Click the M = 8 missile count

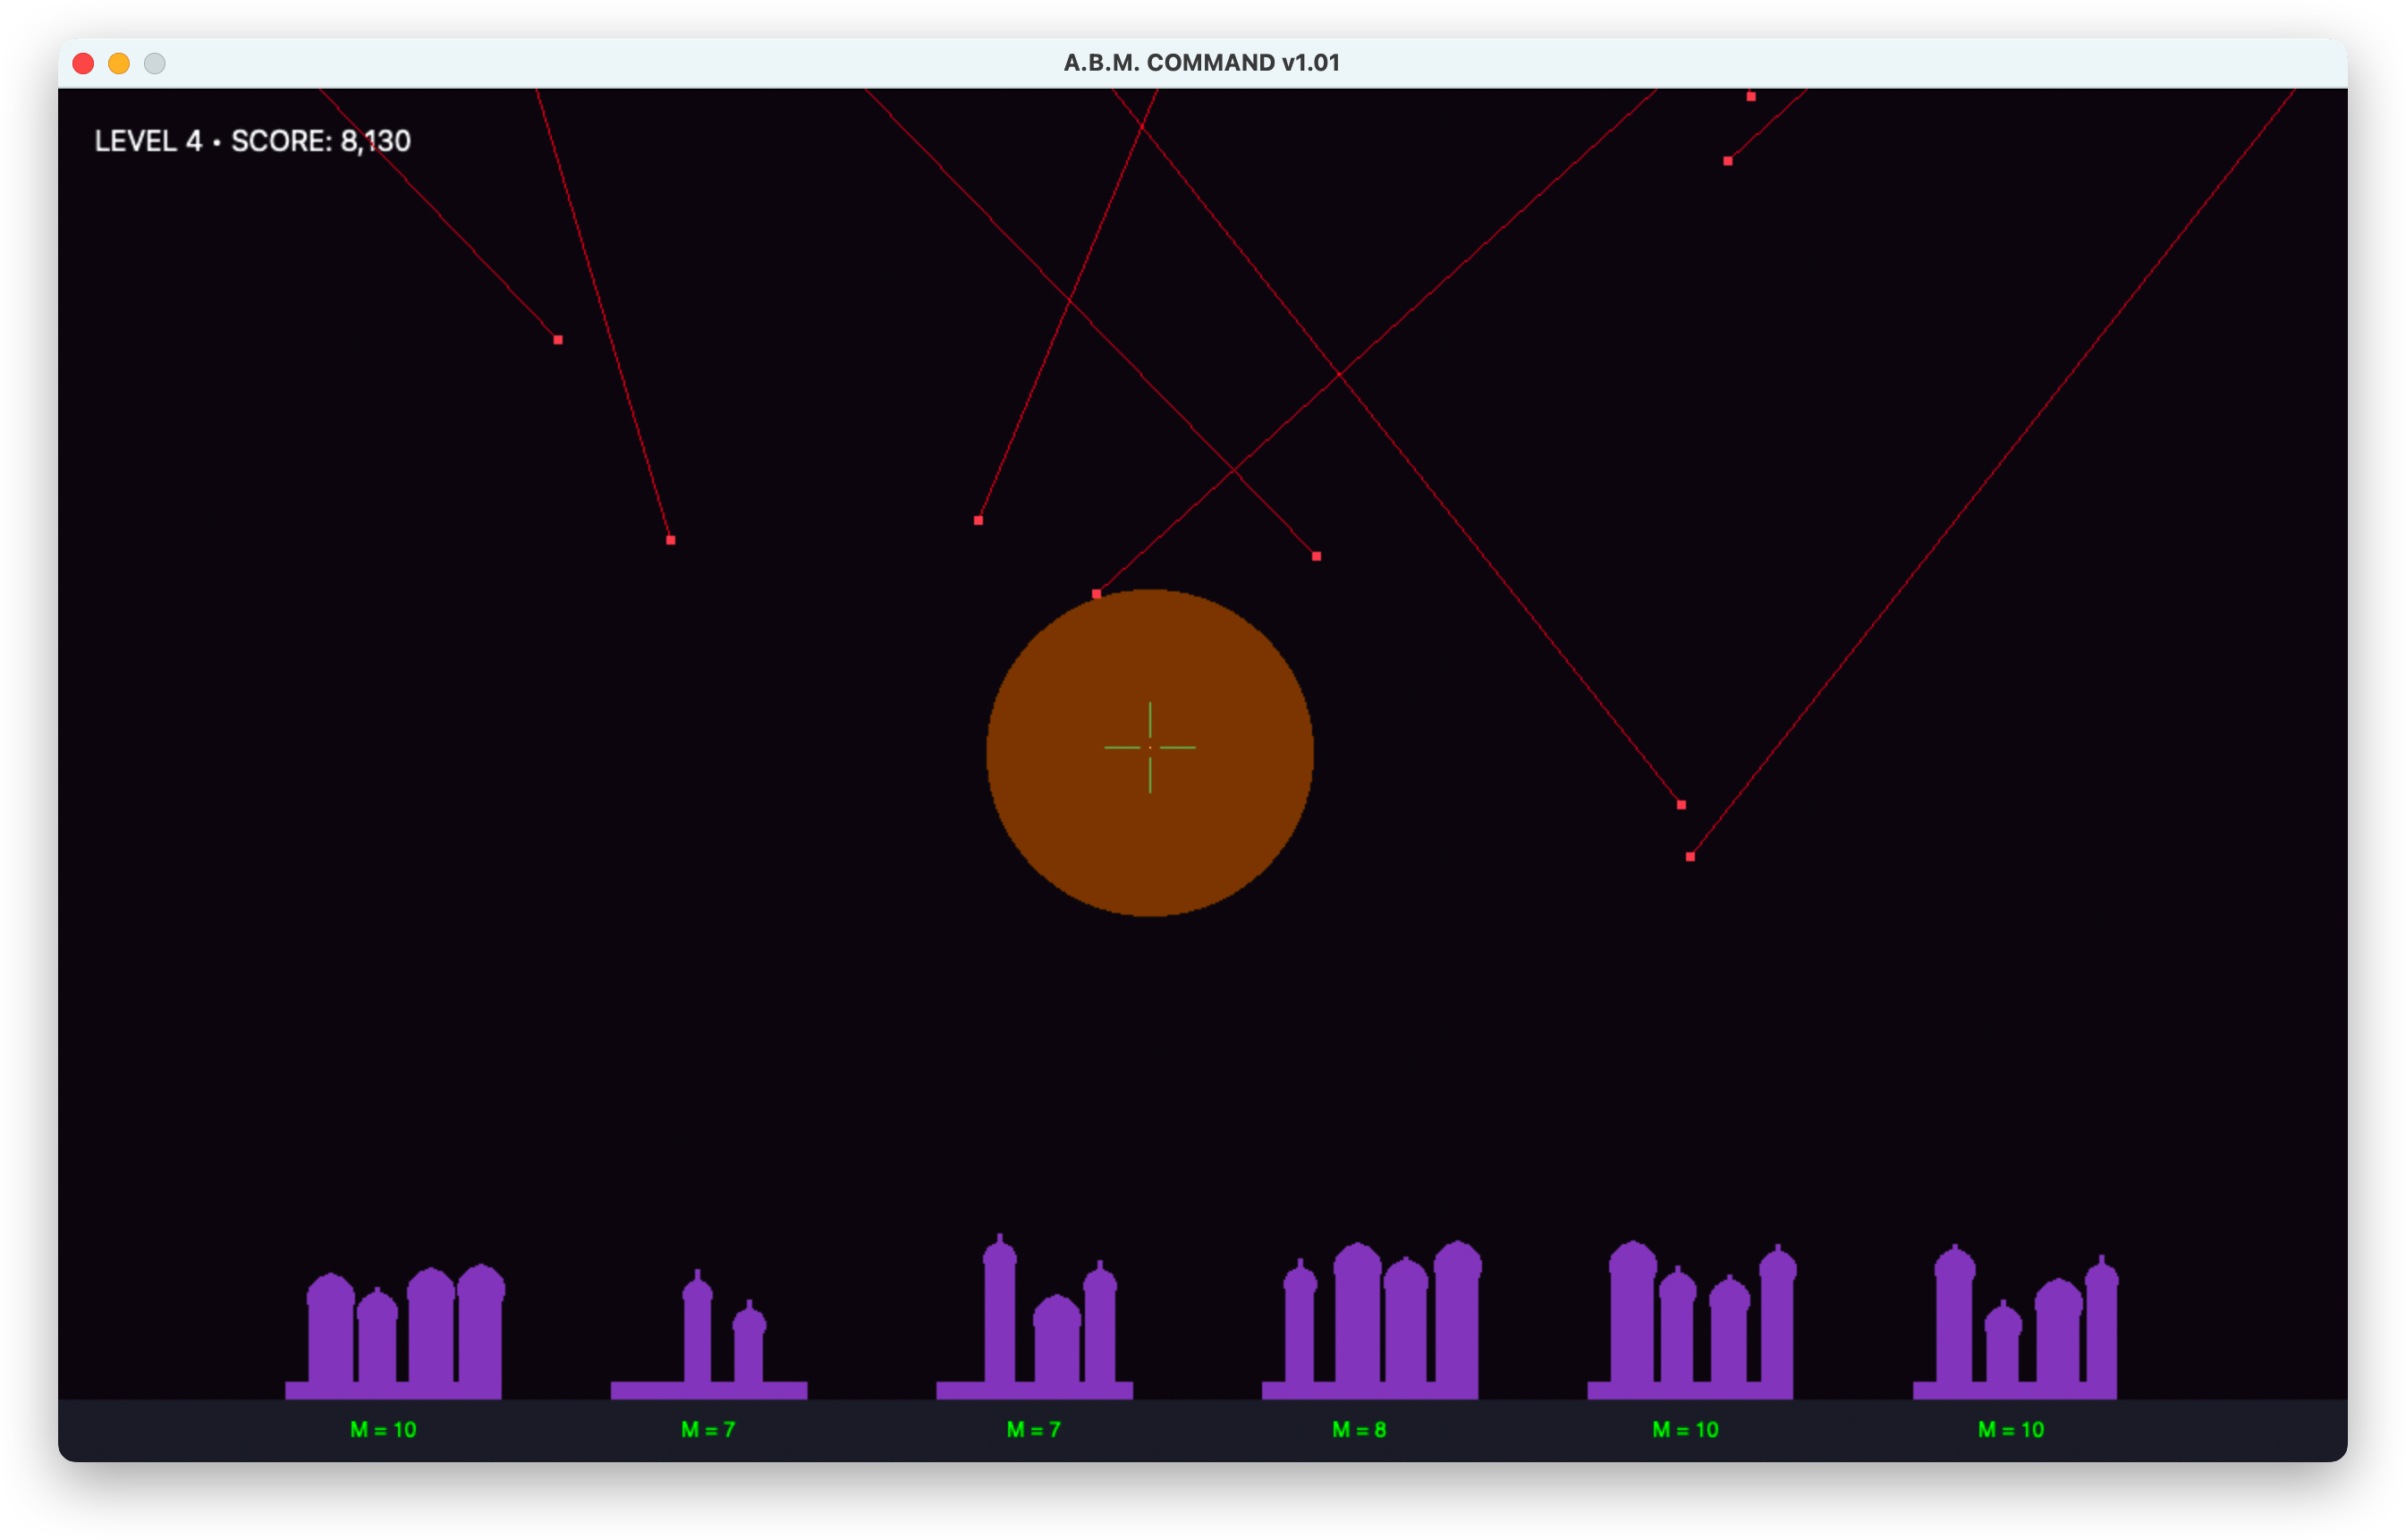1359,1430
